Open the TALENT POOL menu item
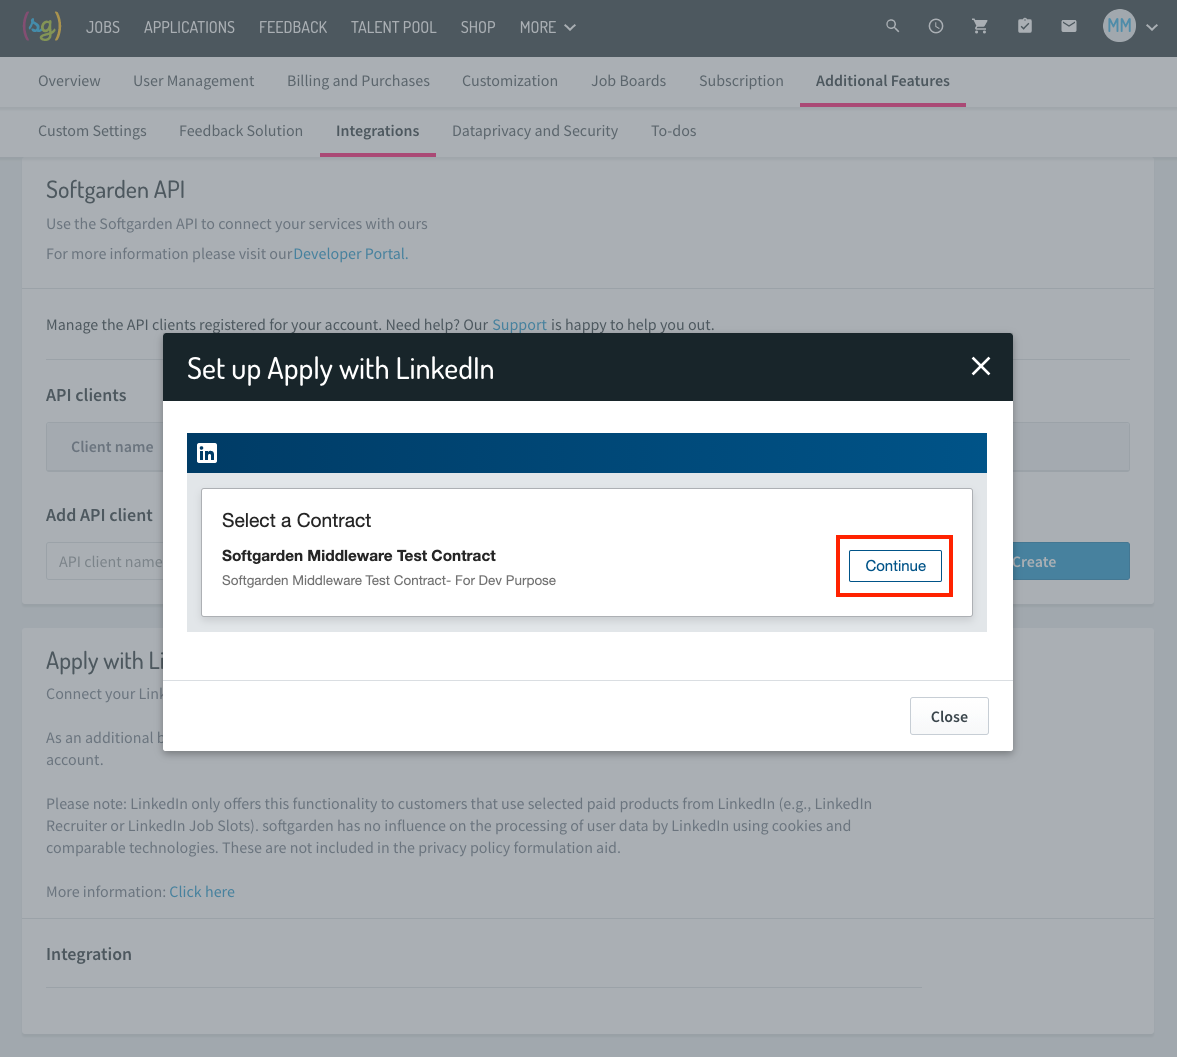The height and width of the screenshot is (1057, 1177). coord(393,28)
